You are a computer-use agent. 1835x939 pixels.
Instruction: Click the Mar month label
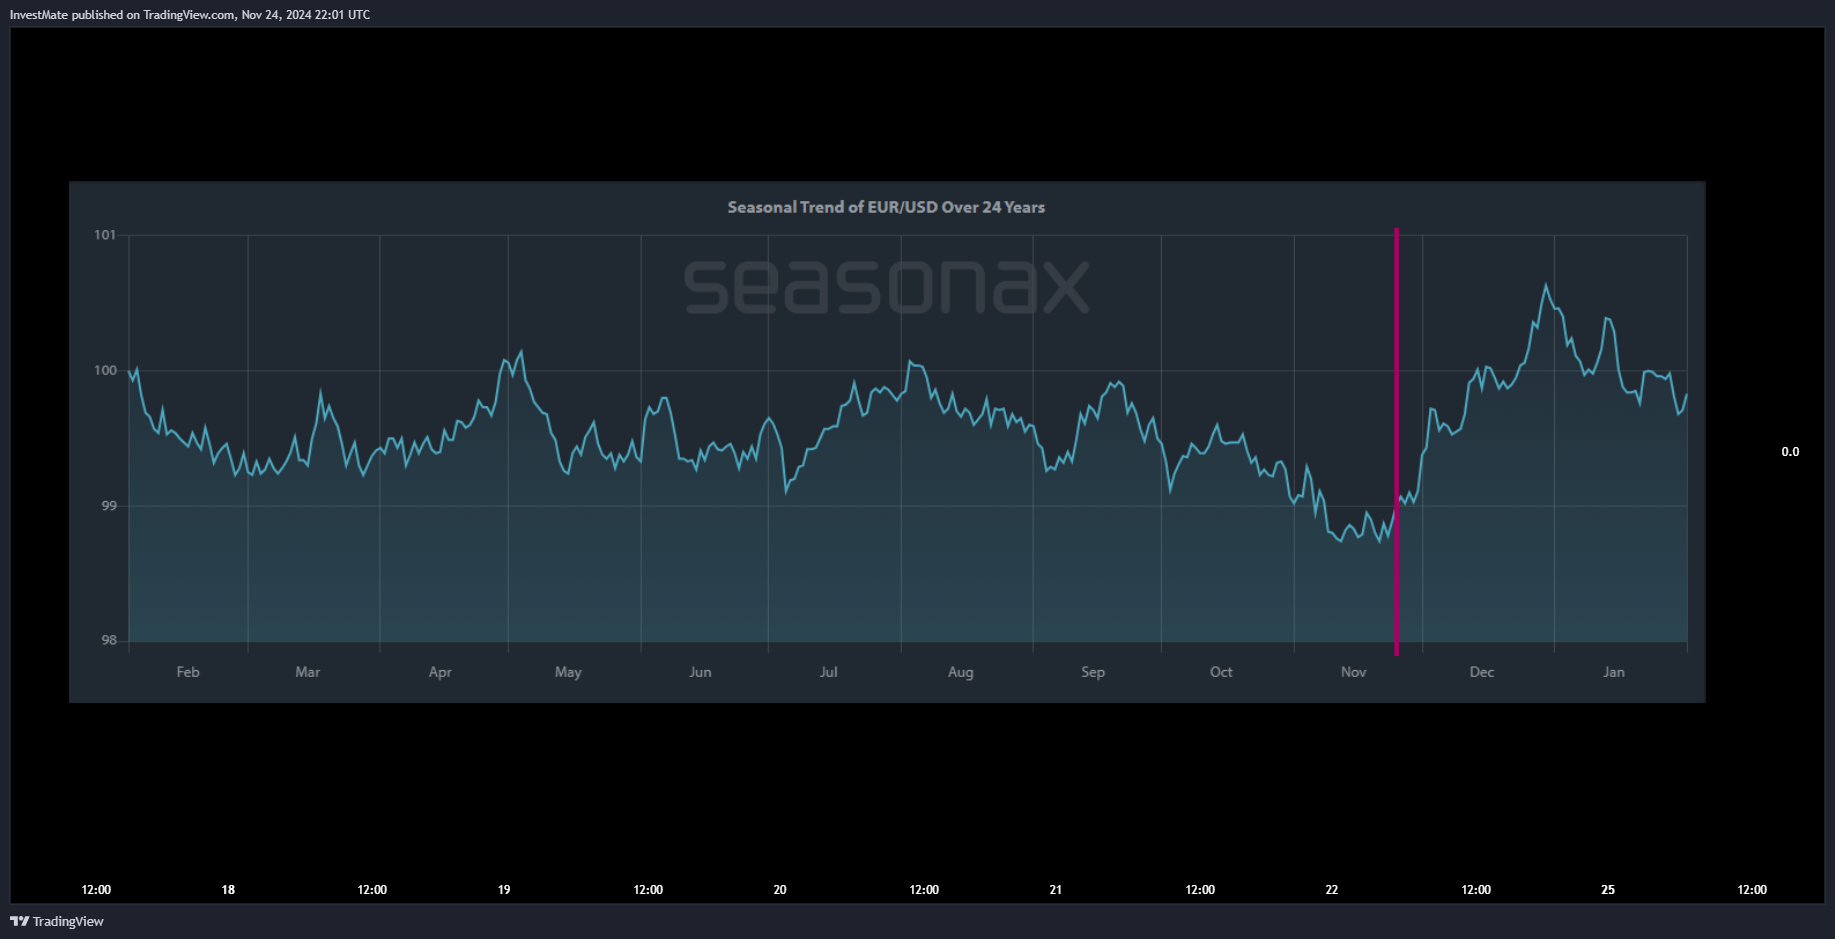point(308,672)
